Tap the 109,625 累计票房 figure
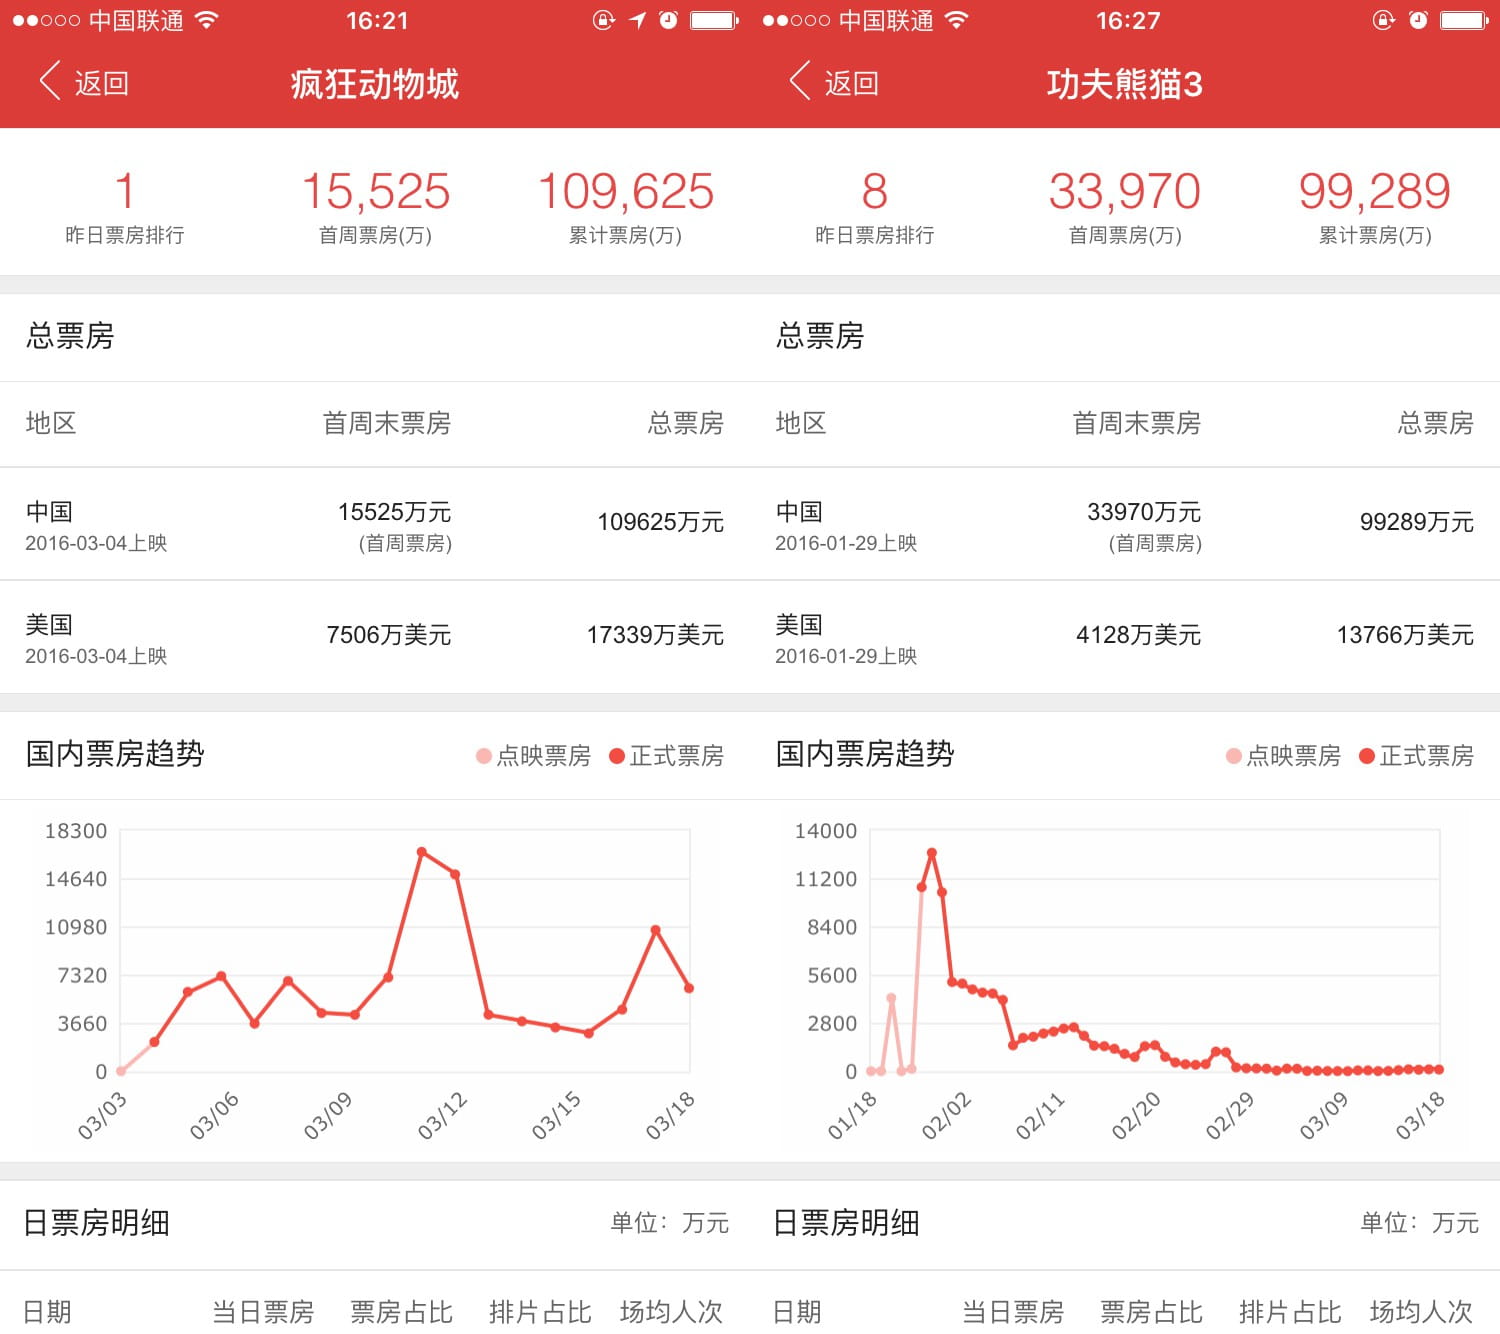 click(626, 191)
